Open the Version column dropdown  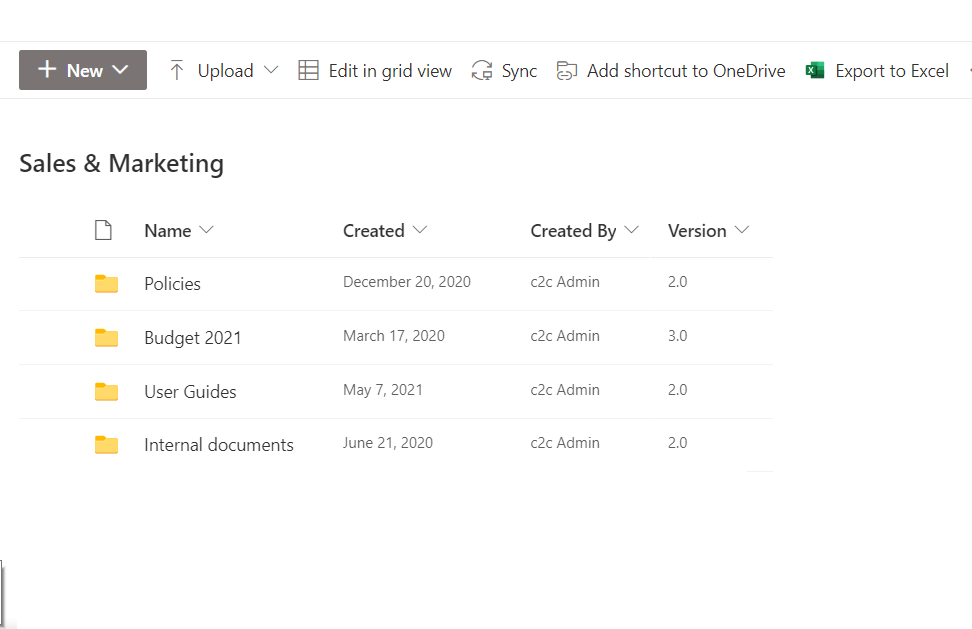742,229
